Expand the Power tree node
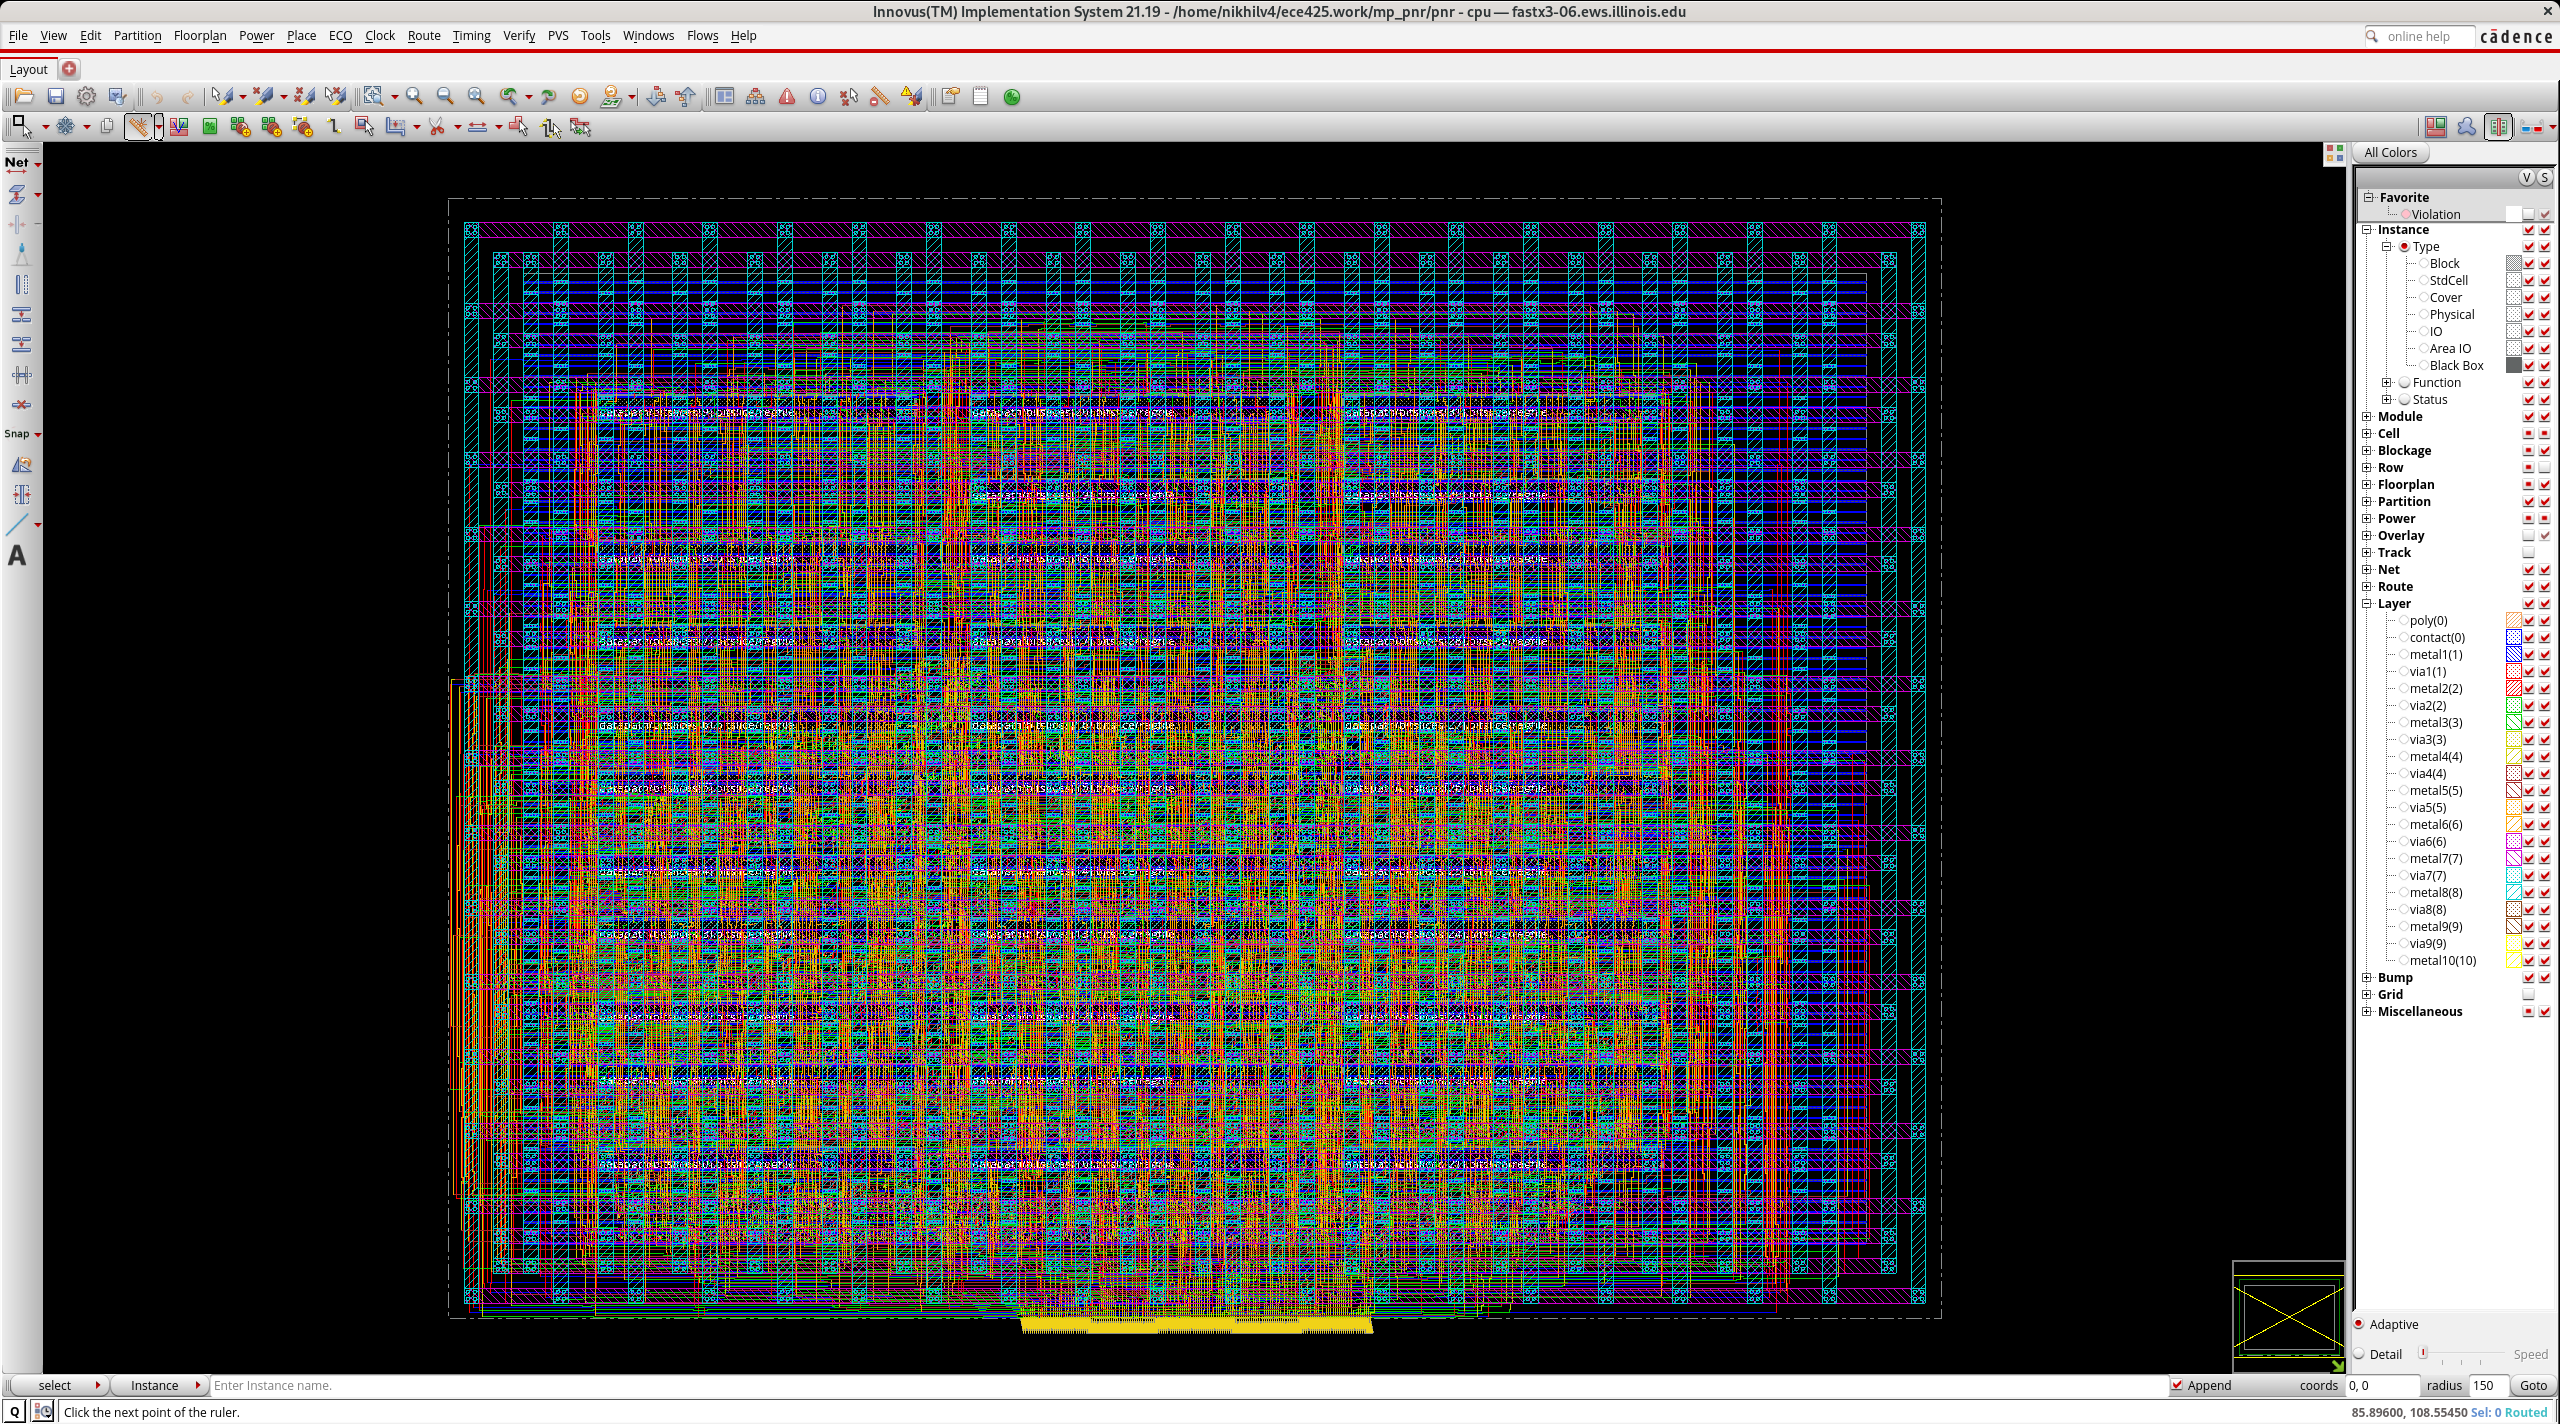 (x=2367, y=518)
